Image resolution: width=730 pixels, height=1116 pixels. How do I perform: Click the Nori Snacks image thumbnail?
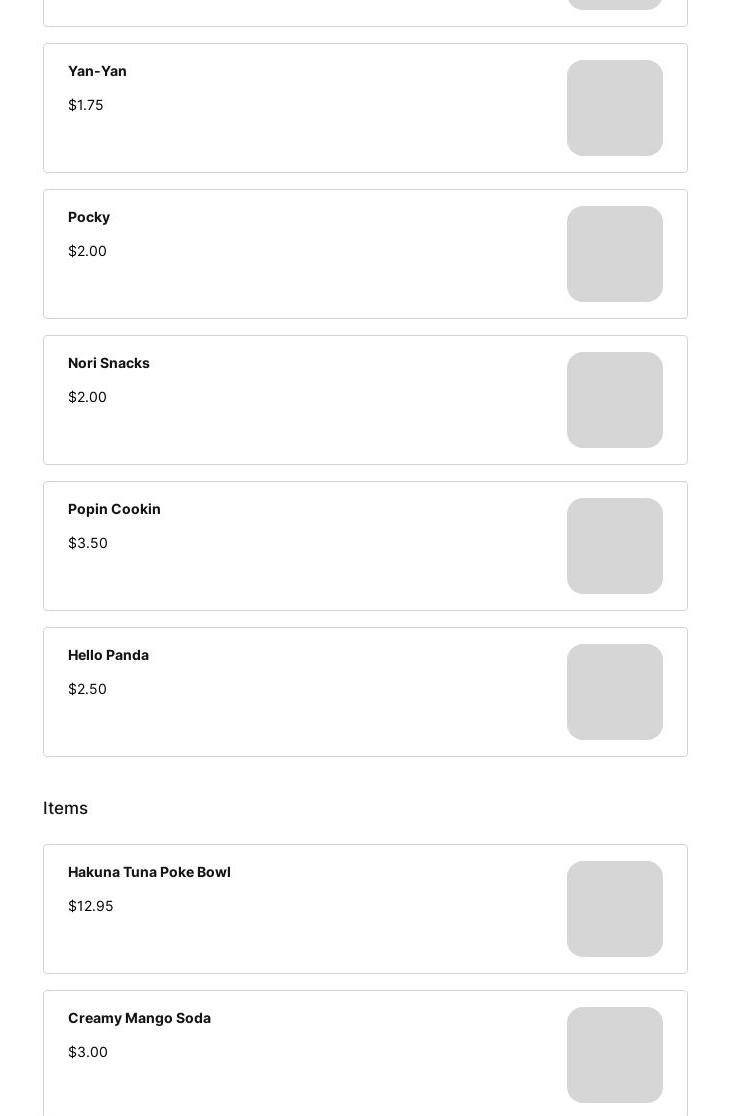[614, 400]
